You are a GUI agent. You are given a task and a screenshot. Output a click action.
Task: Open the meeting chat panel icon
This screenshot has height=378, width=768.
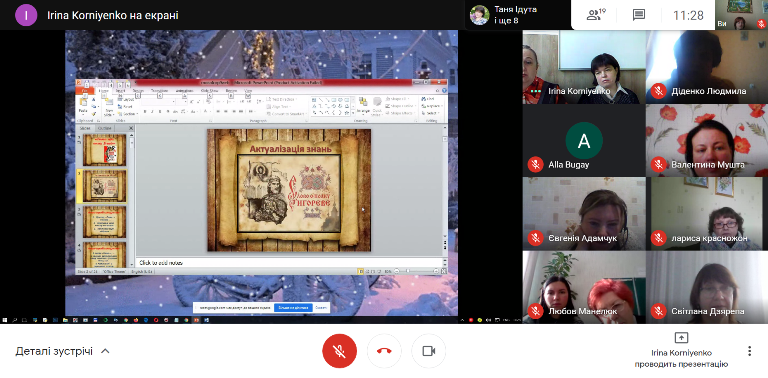click(x=639, y=15)
